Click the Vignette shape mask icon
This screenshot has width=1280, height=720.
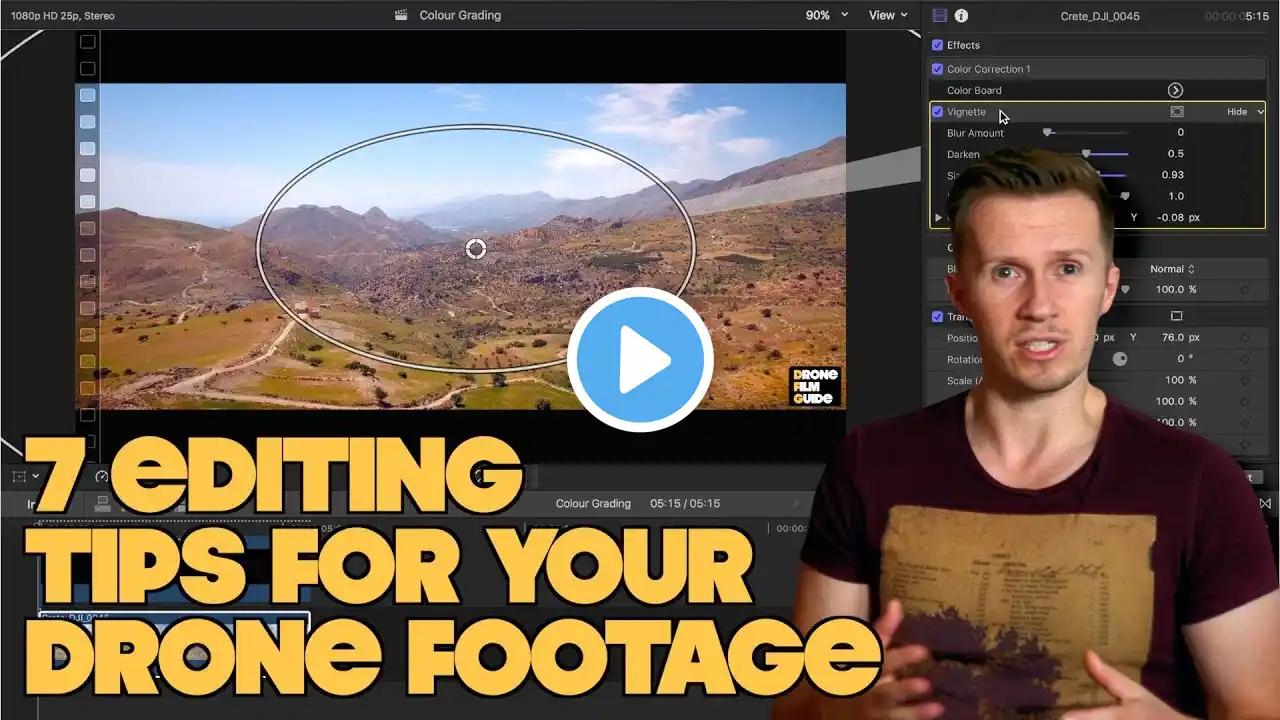1177,112
